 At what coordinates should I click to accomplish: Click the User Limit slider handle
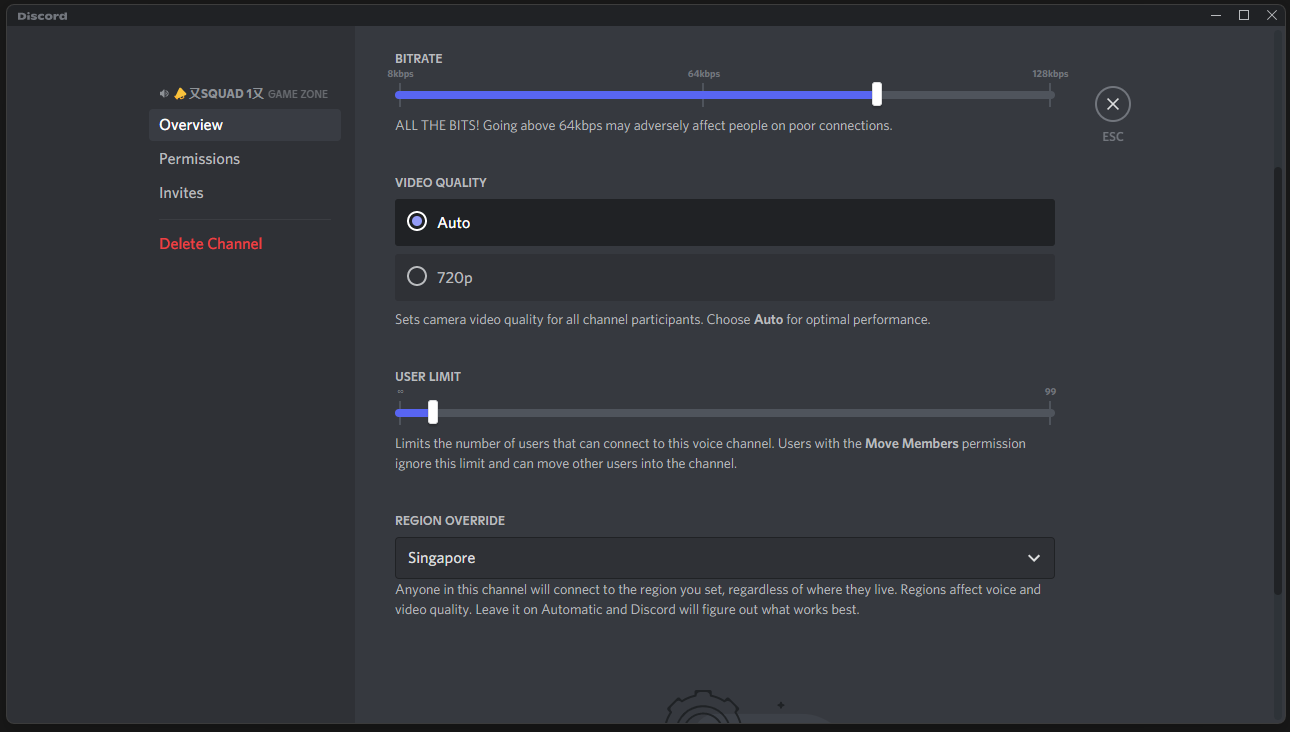(433, 412)
